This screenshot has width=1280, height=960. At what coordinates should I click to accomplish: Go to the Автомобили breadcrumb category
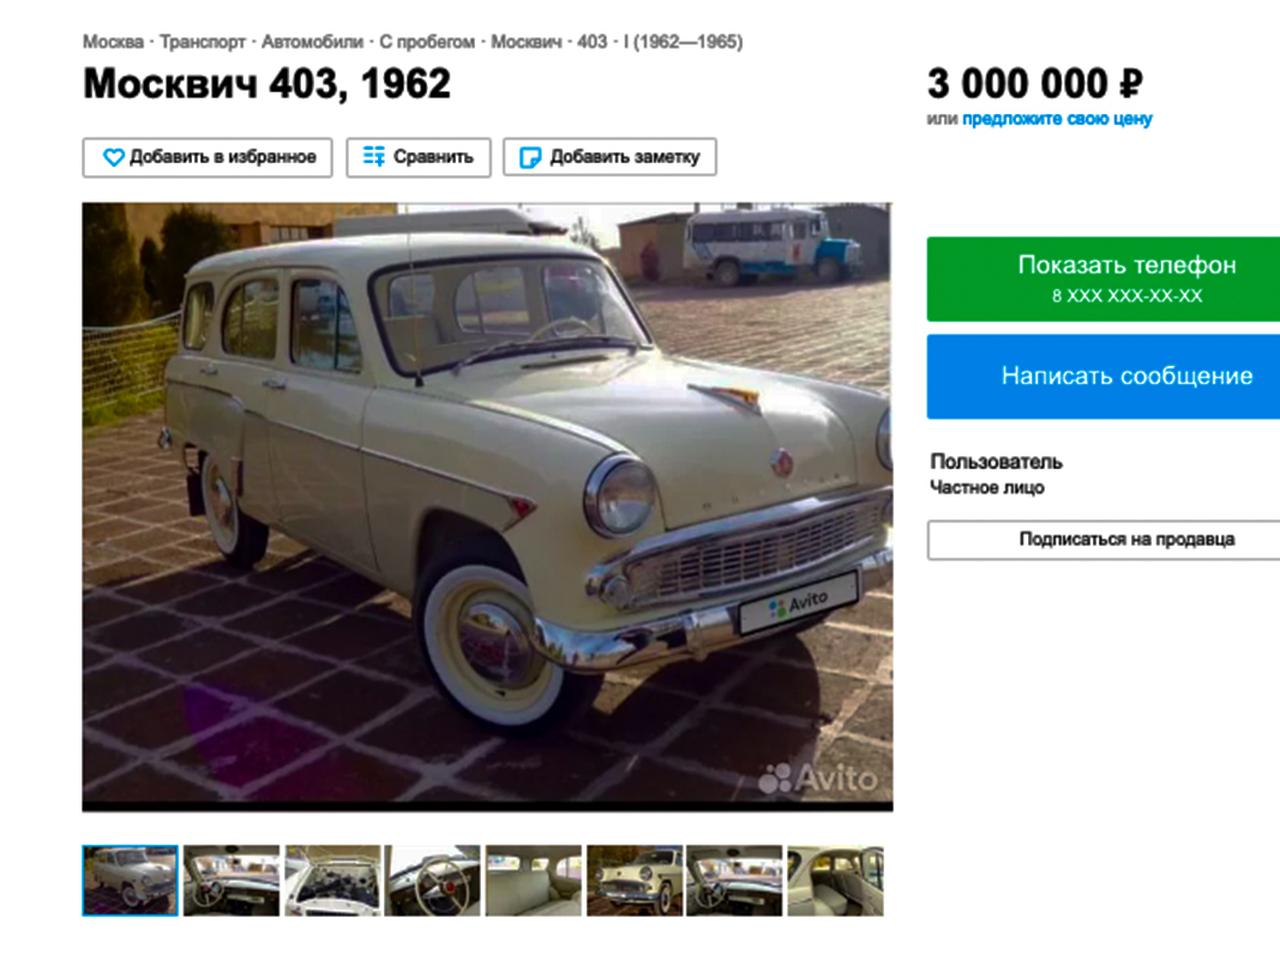coord(312,42)
